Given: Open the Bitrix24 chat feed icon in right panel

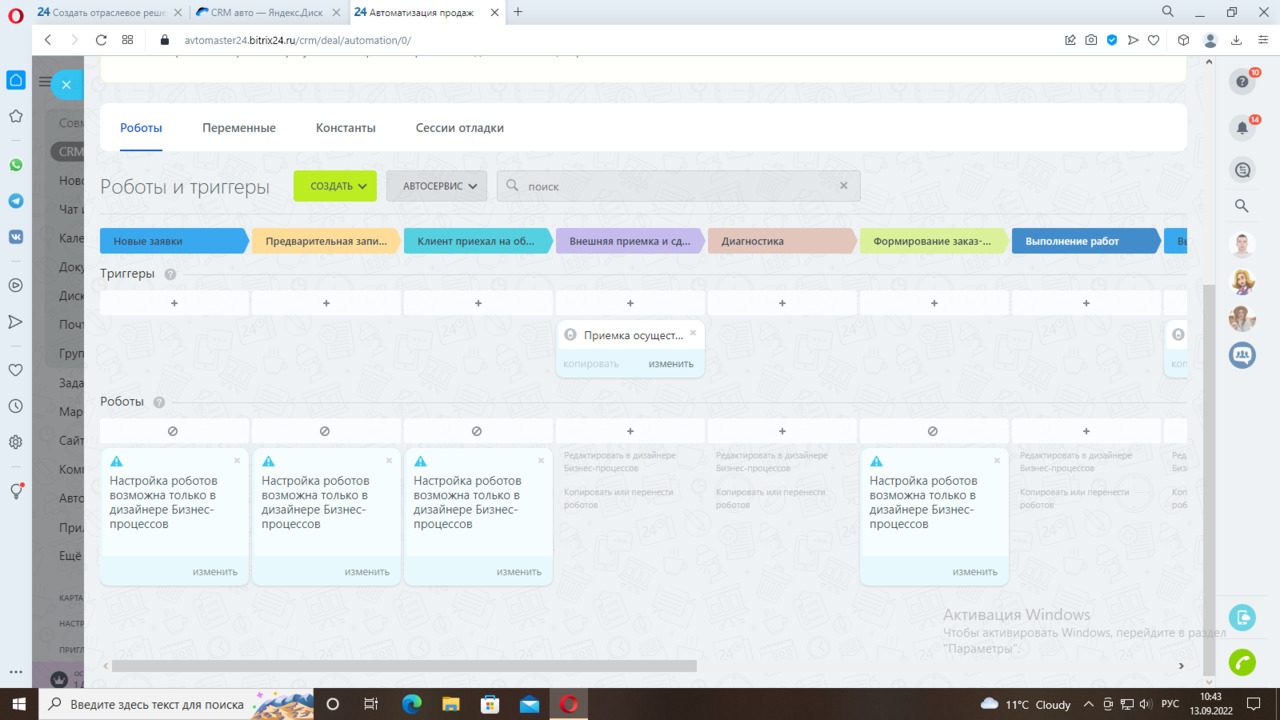Looking at the screenshot, I should coord(1243,170).
